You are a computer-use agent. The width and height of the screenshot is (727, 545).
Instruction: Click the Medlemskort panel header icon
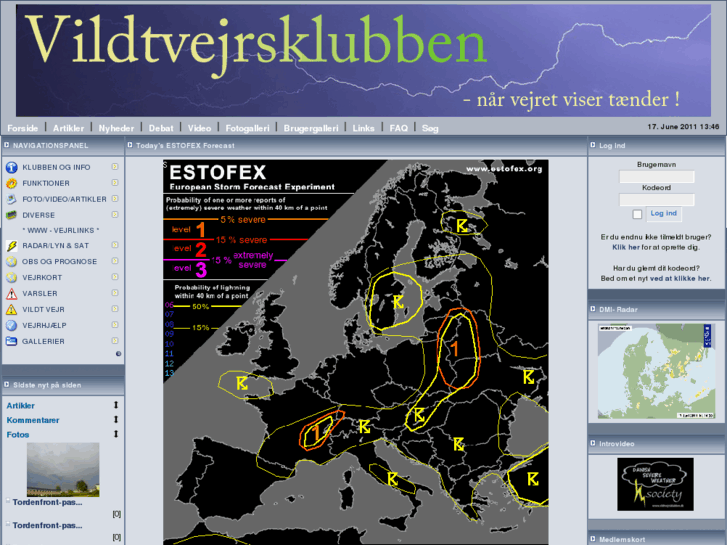[593, 539]
